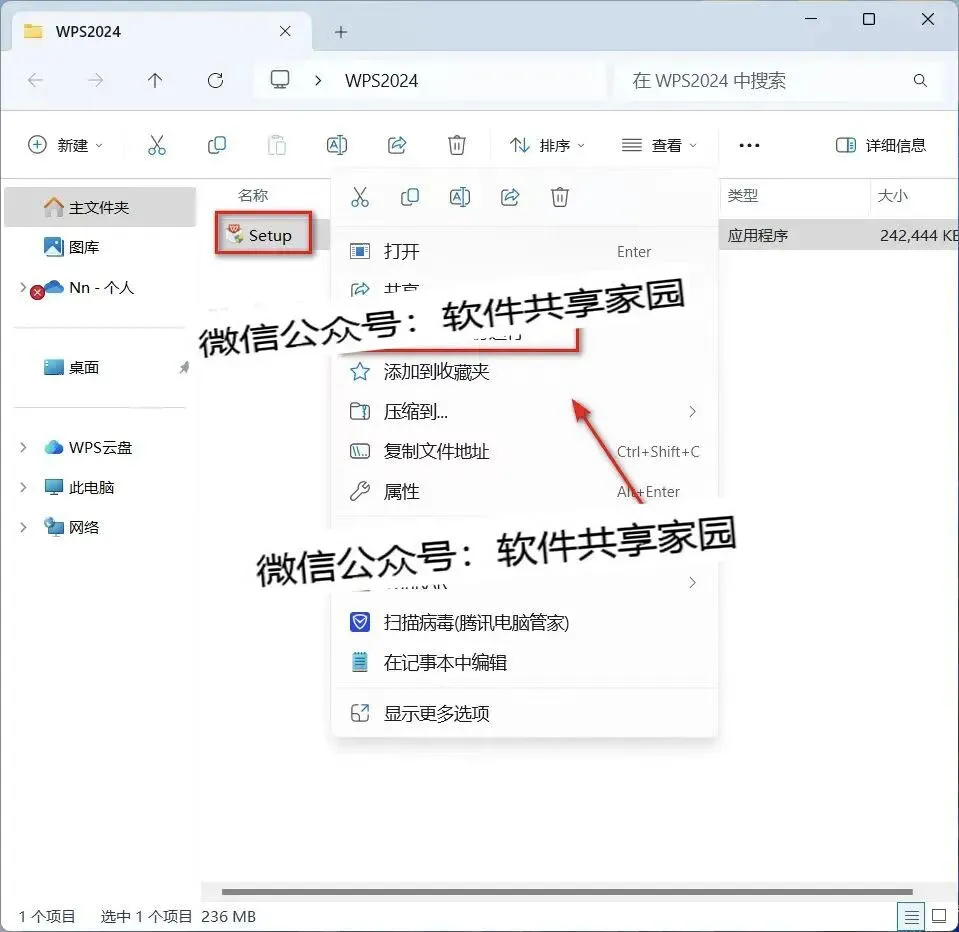959x932 pixels.
Task: Sort by the 名称 column header
Action: pos(253,195)
